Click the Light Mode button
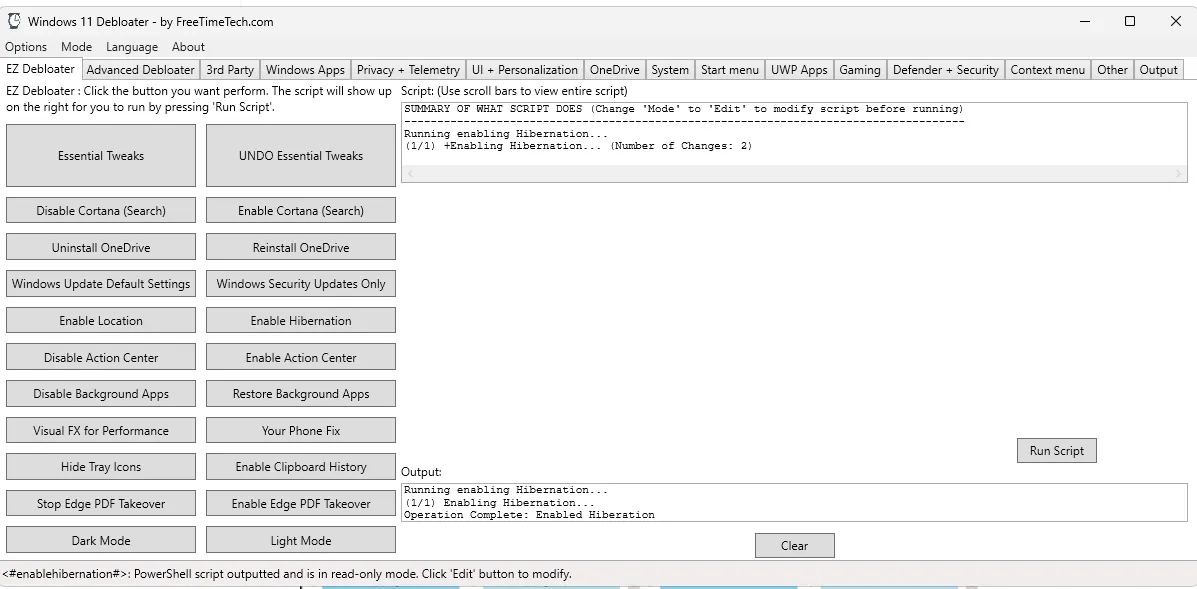 [x=301, y=540]
